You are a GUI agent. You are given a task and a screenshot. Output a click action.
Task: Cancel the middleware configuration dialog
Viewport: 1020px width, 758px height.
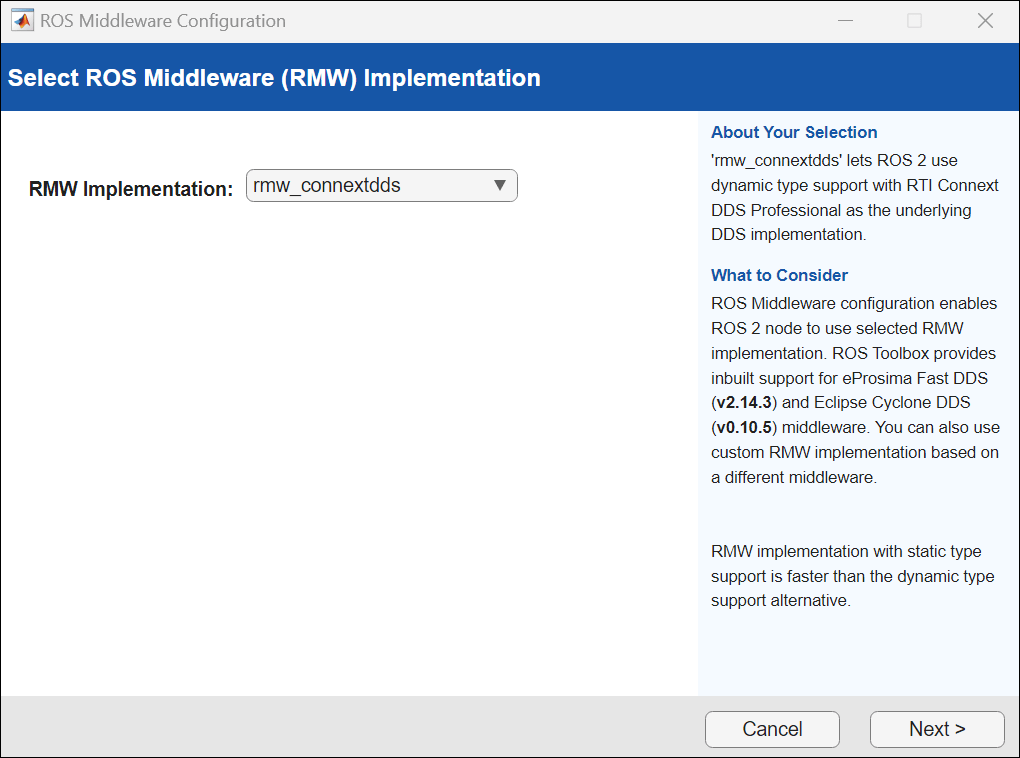(x=772, y=729)
